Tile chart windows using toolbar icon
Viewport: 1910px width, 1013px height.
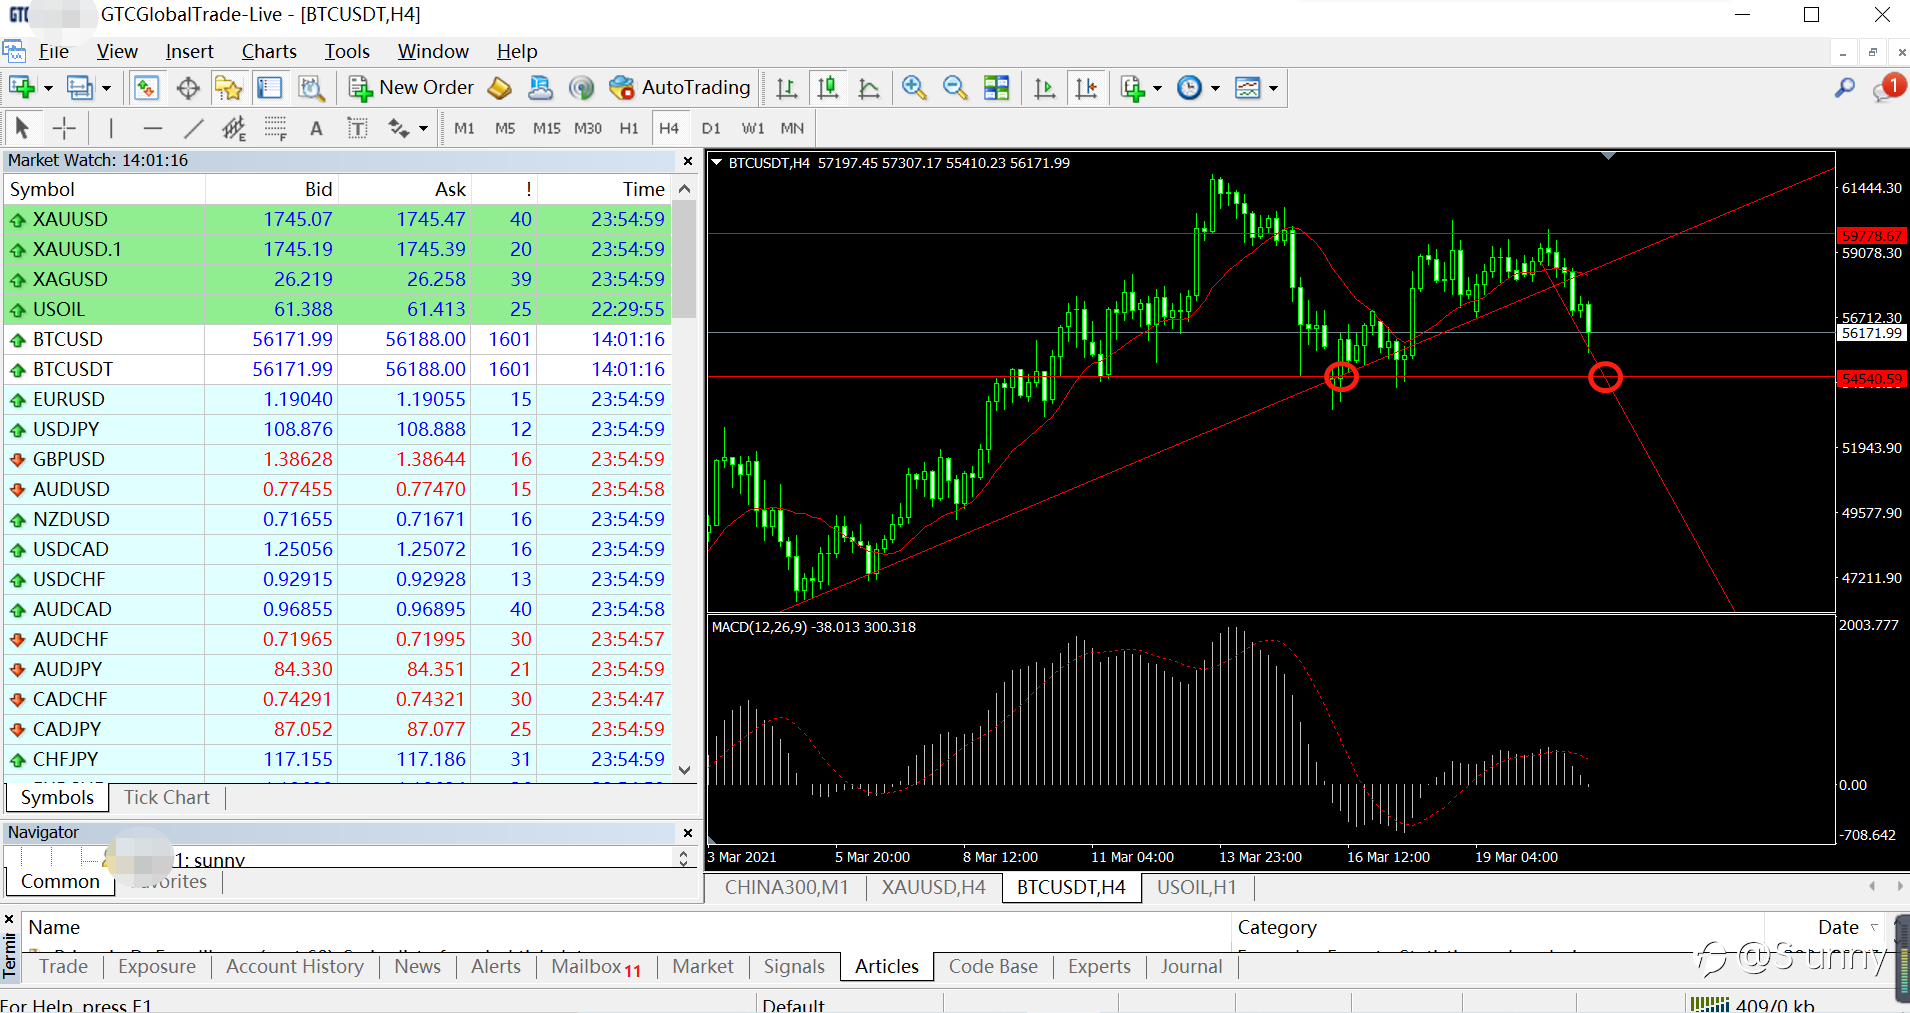(997, 88)
